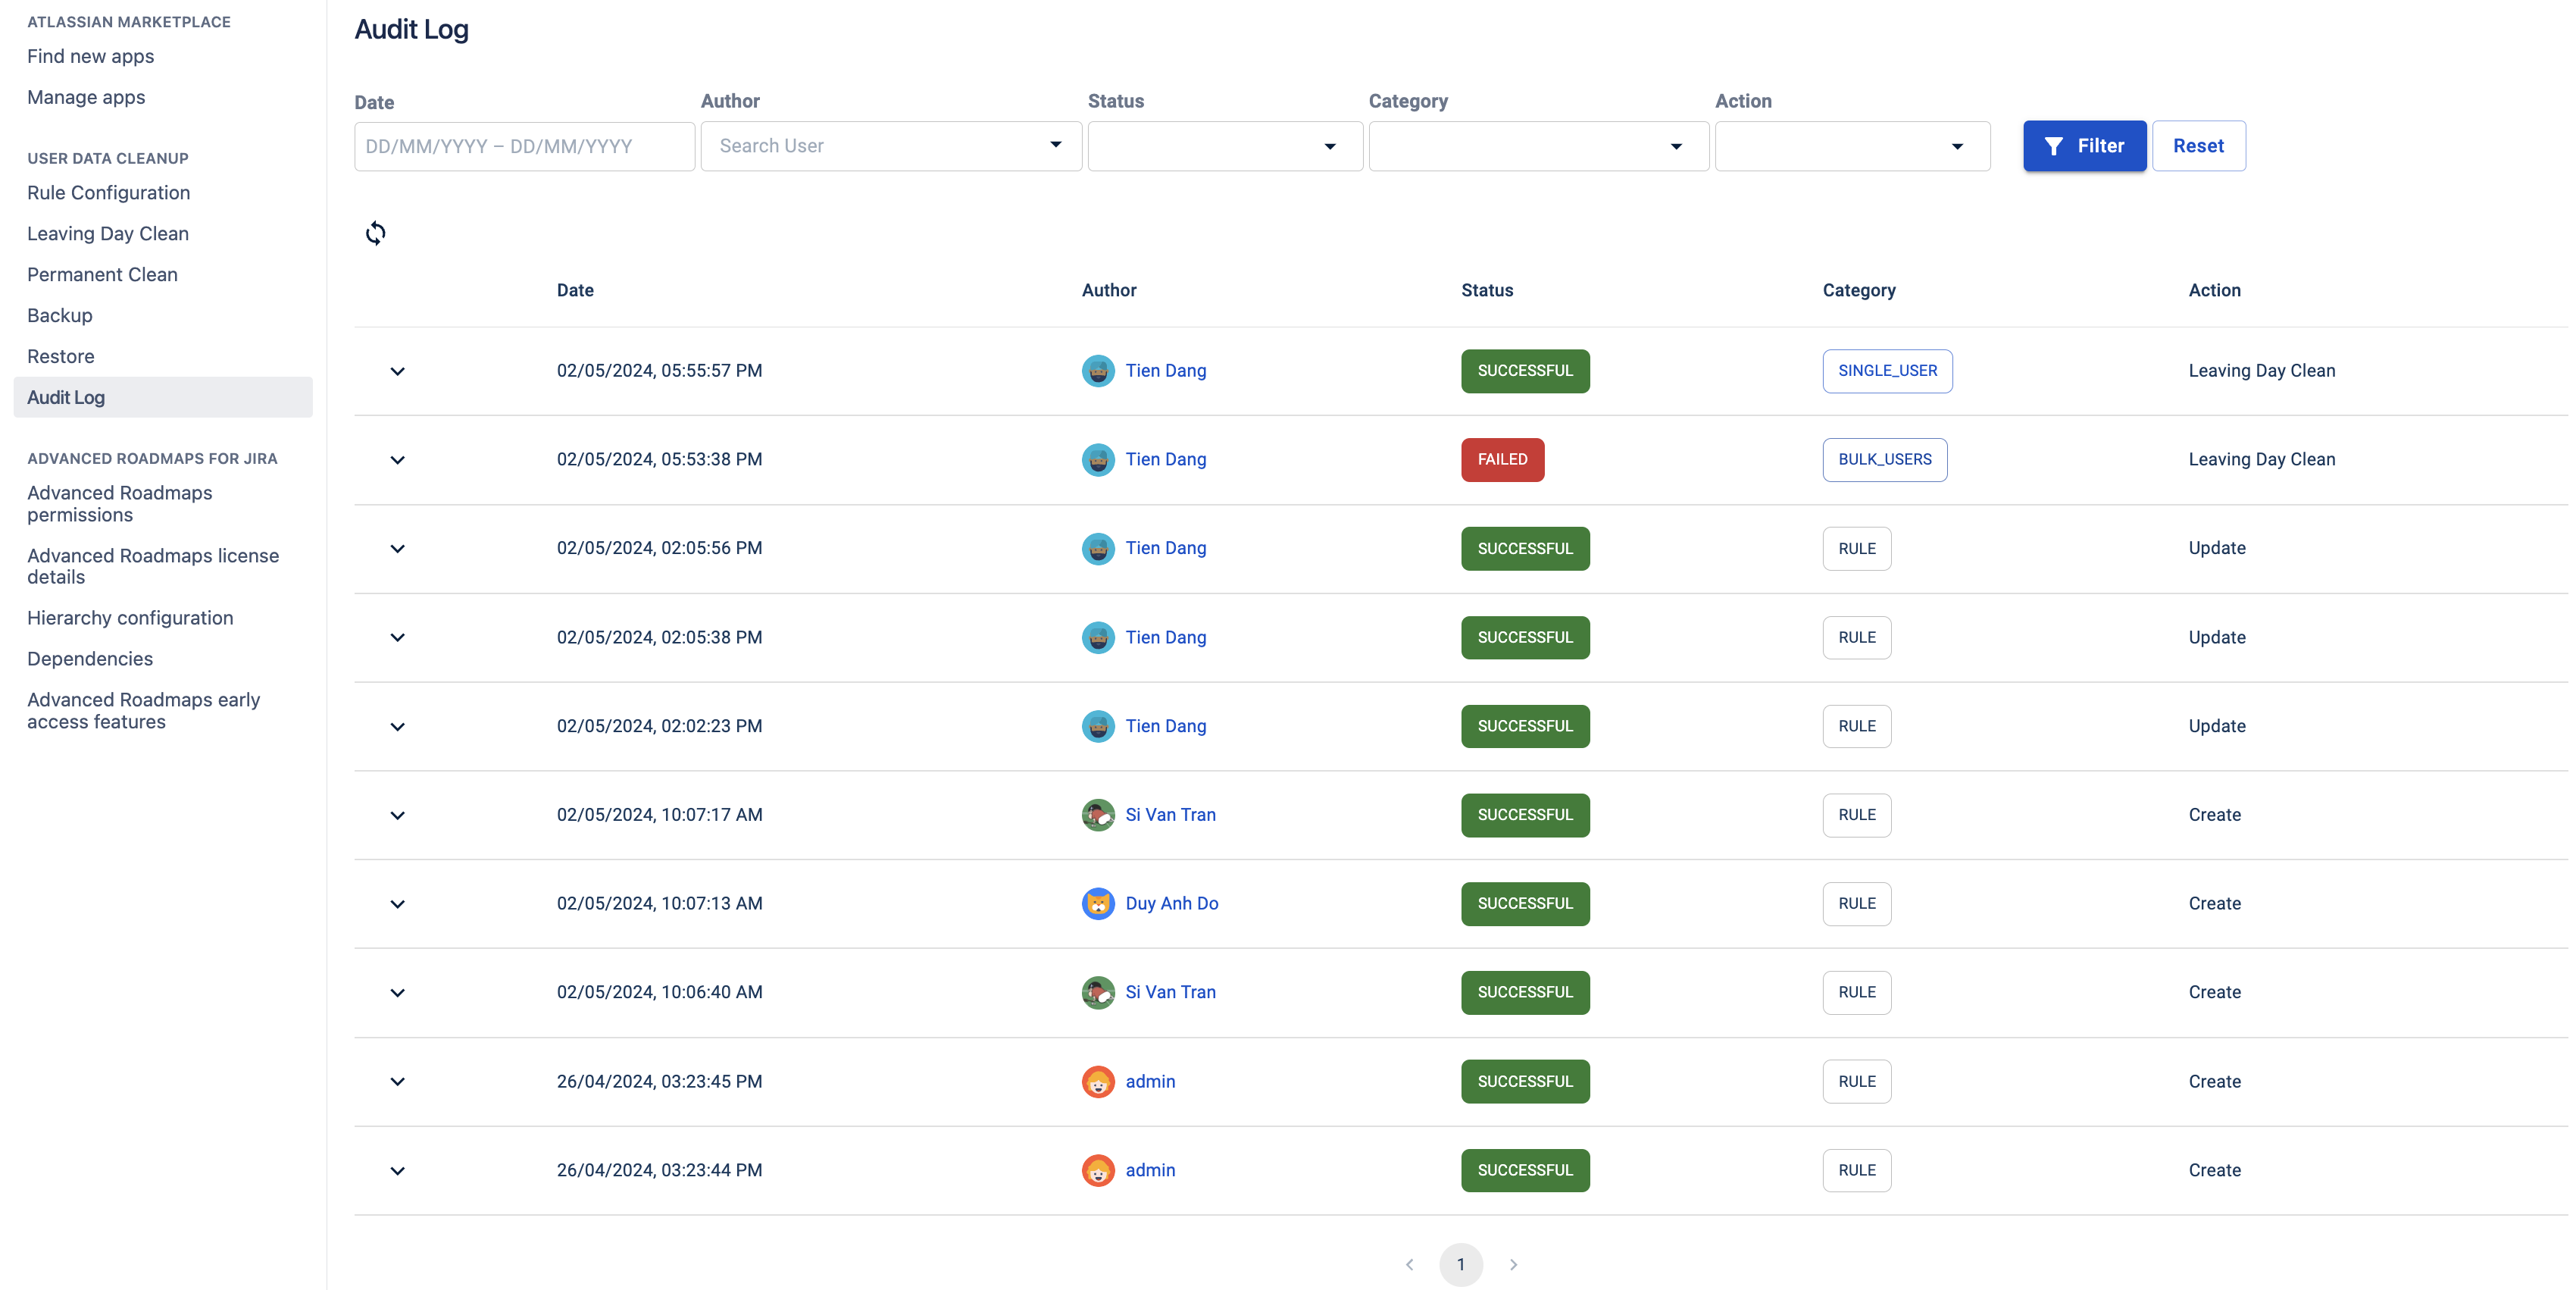Click Si Van Tran avatar at 10:07:17 AM
Screen dimensions: 2576x1290
(1098, 815)
